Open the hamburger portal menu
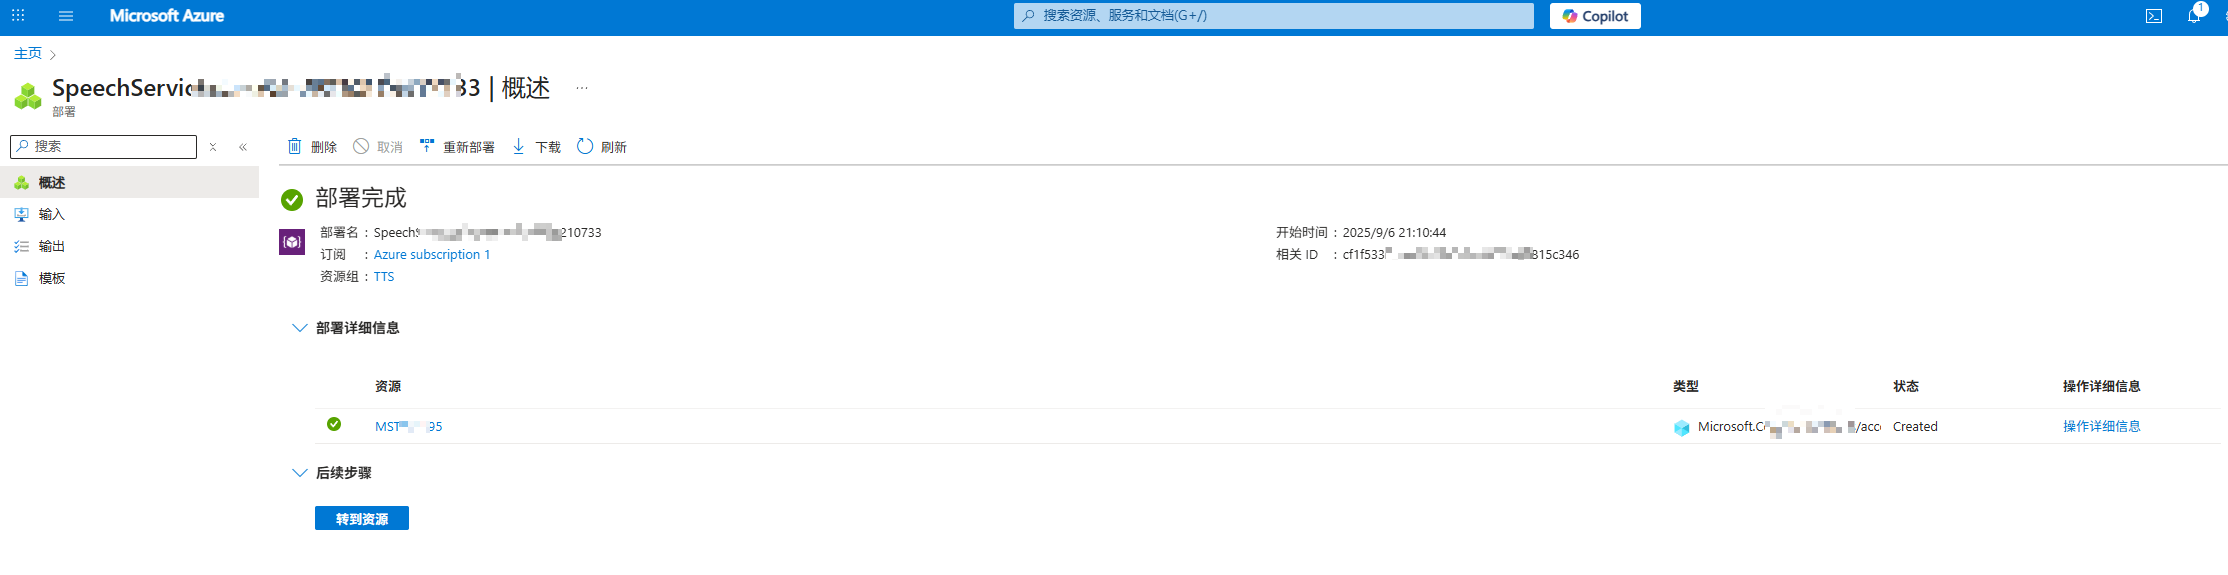Image resolution: width=2228 pixels, height=575 pixels. (x=66, y=16)
